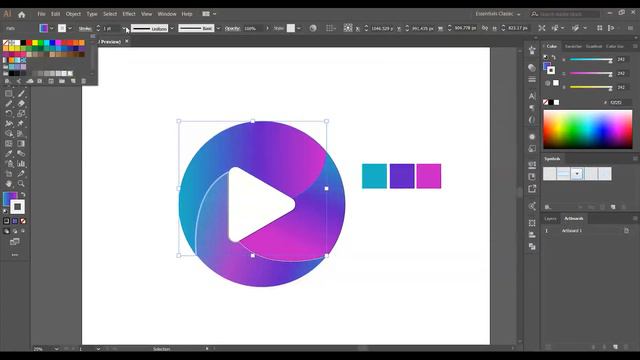Open the Uniform variable width profile dropdown
Screen dimensions: 640x360
[171, 28]
